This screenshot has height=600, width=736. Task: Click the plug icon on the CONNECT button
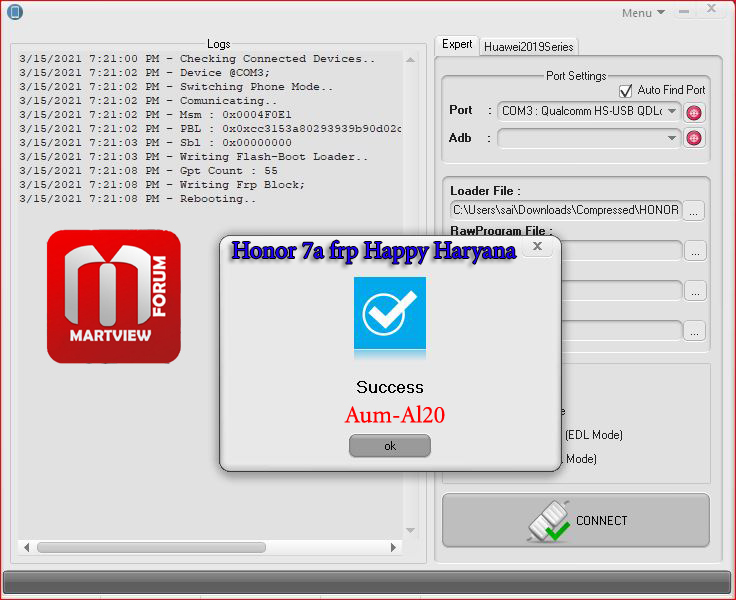(548, 521)
